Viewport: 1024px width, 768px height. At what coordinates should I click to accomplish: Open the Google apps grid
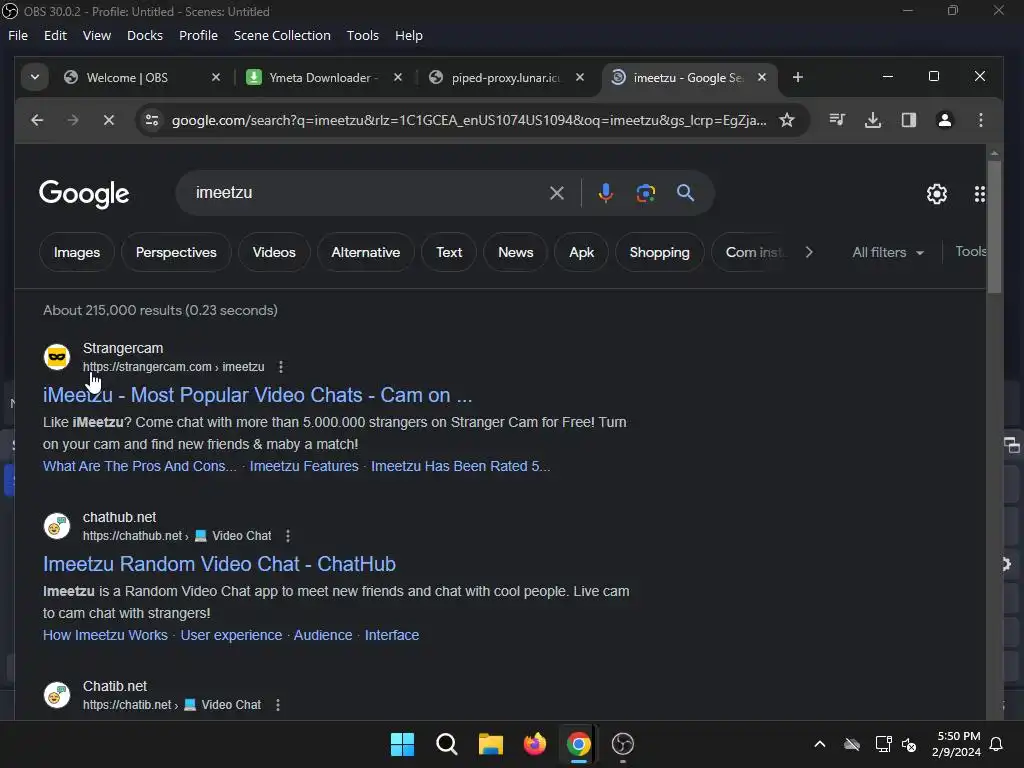[979, 194]
